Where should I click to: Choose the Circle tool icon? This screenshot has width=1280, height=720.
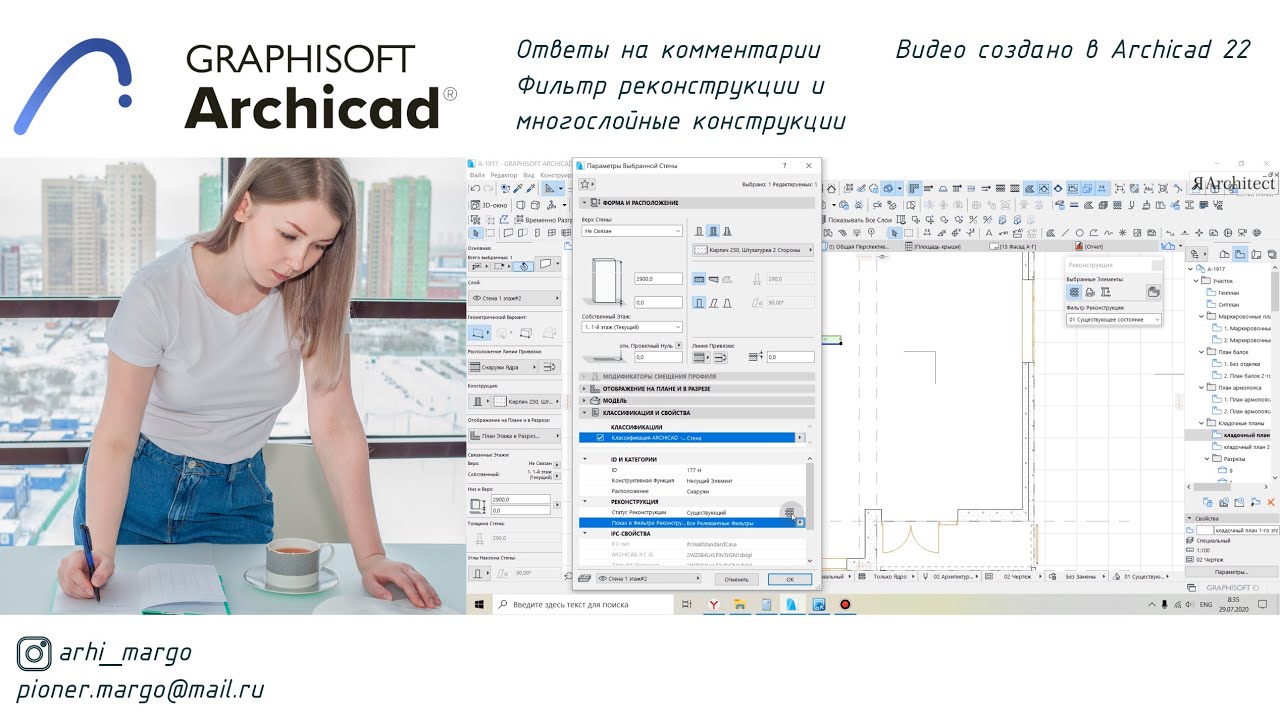[1079, 233]
